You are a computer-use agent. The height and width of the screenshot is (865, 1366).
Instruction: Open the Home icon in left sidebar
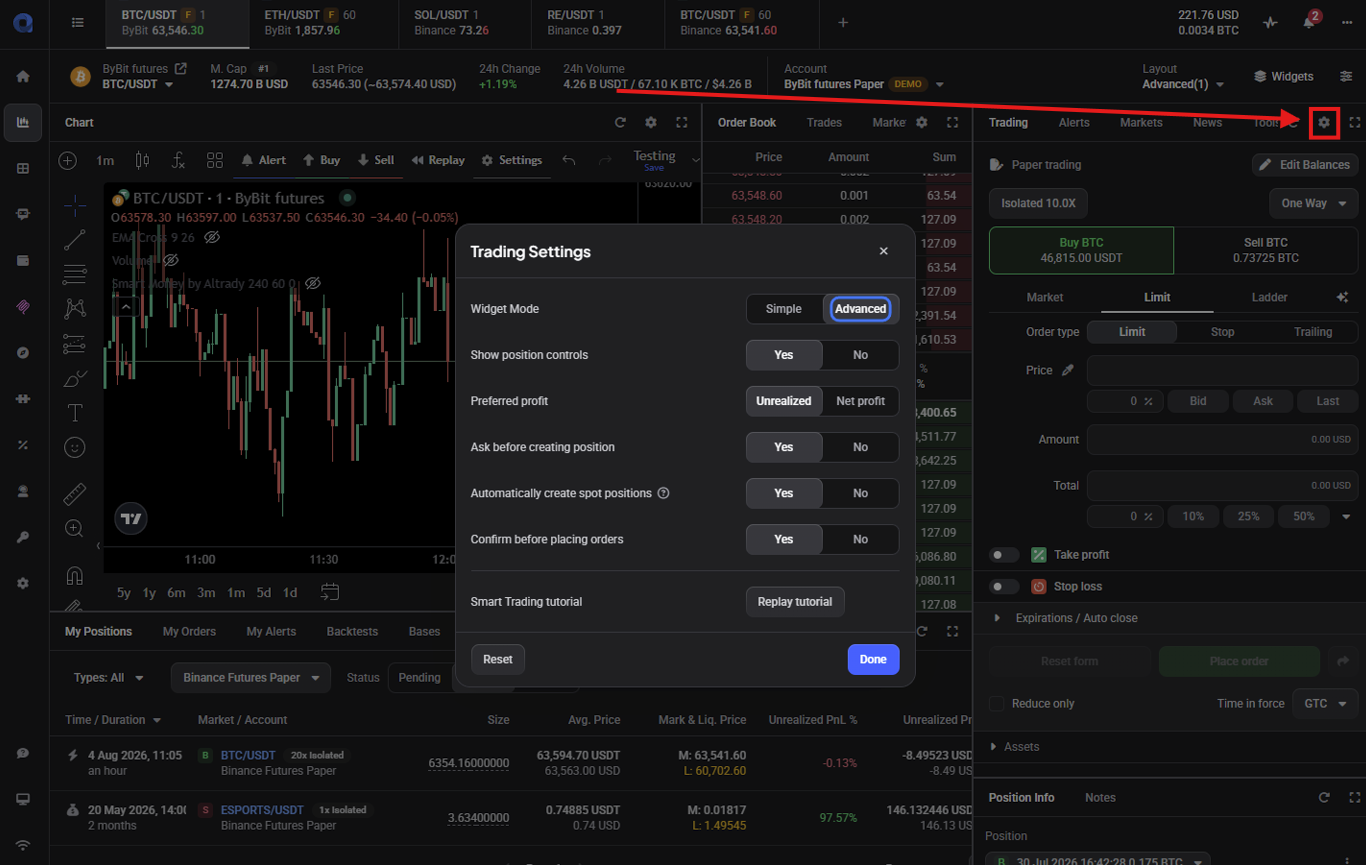pyautogui.click(x=23, y=77)
